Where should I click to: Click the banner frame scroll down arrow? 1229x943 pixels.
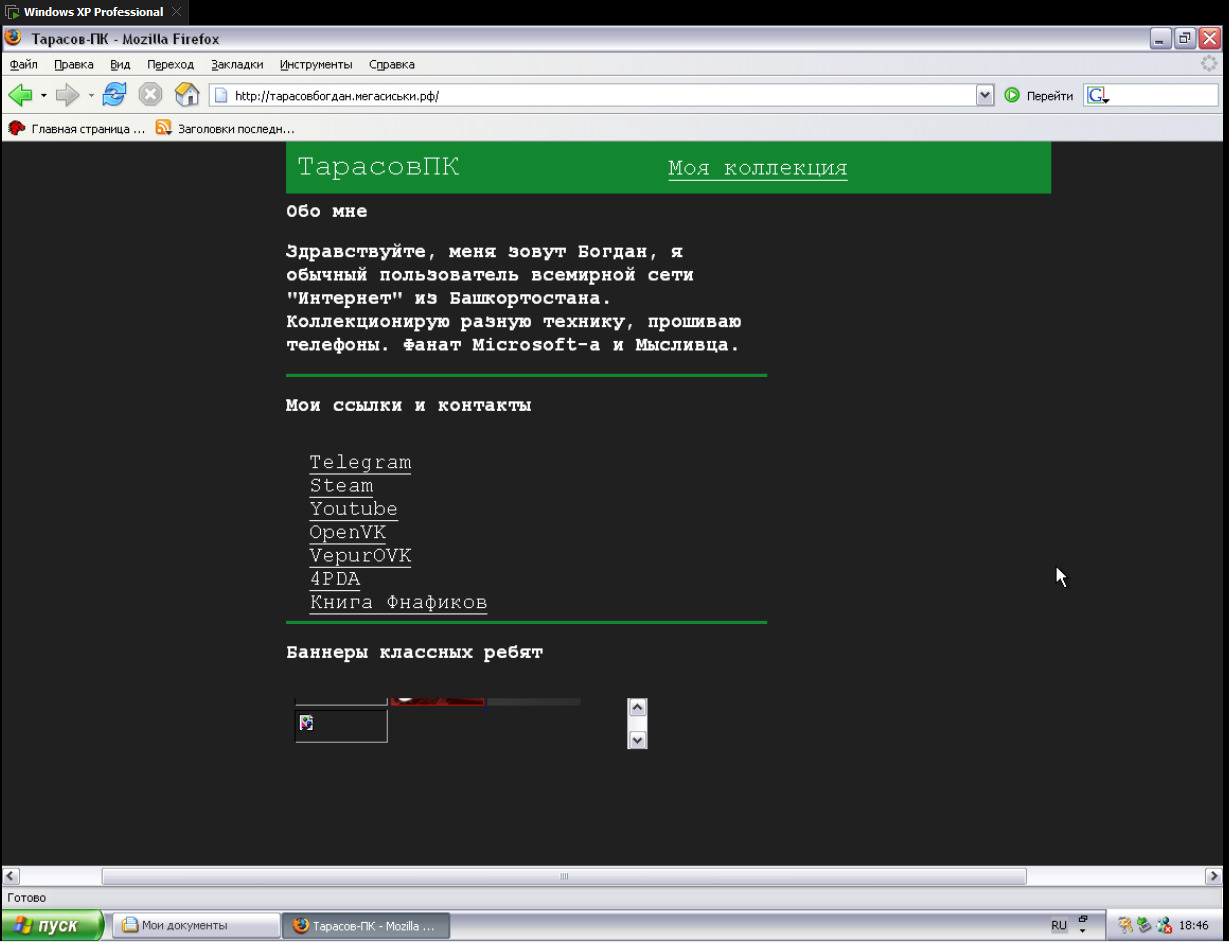point(637,740)
